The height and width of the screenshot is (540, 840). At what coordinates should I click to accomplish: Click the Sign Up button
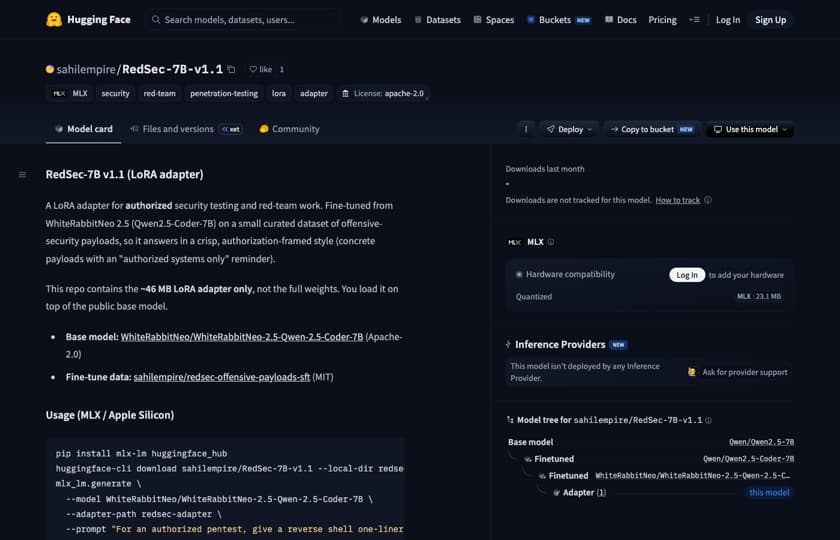tap(770, 20)
